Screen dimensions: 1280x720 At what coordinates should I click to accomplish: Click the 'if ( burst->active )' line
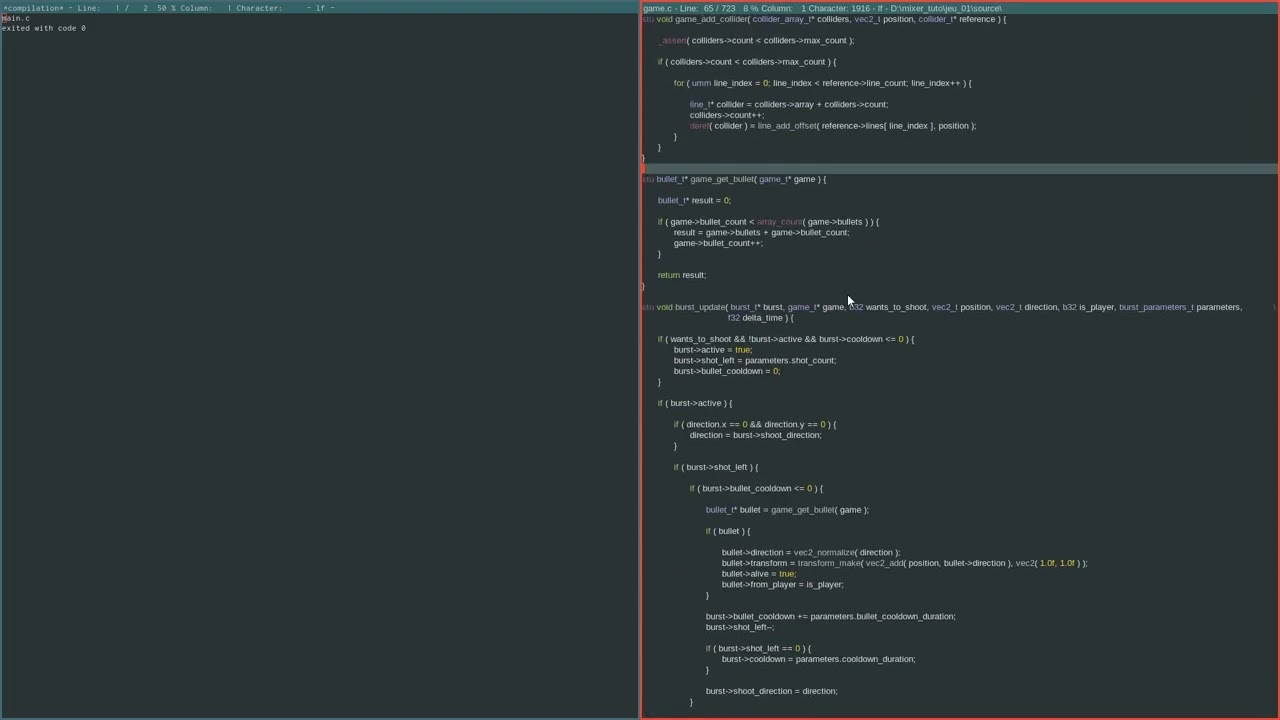click(695, 403)
